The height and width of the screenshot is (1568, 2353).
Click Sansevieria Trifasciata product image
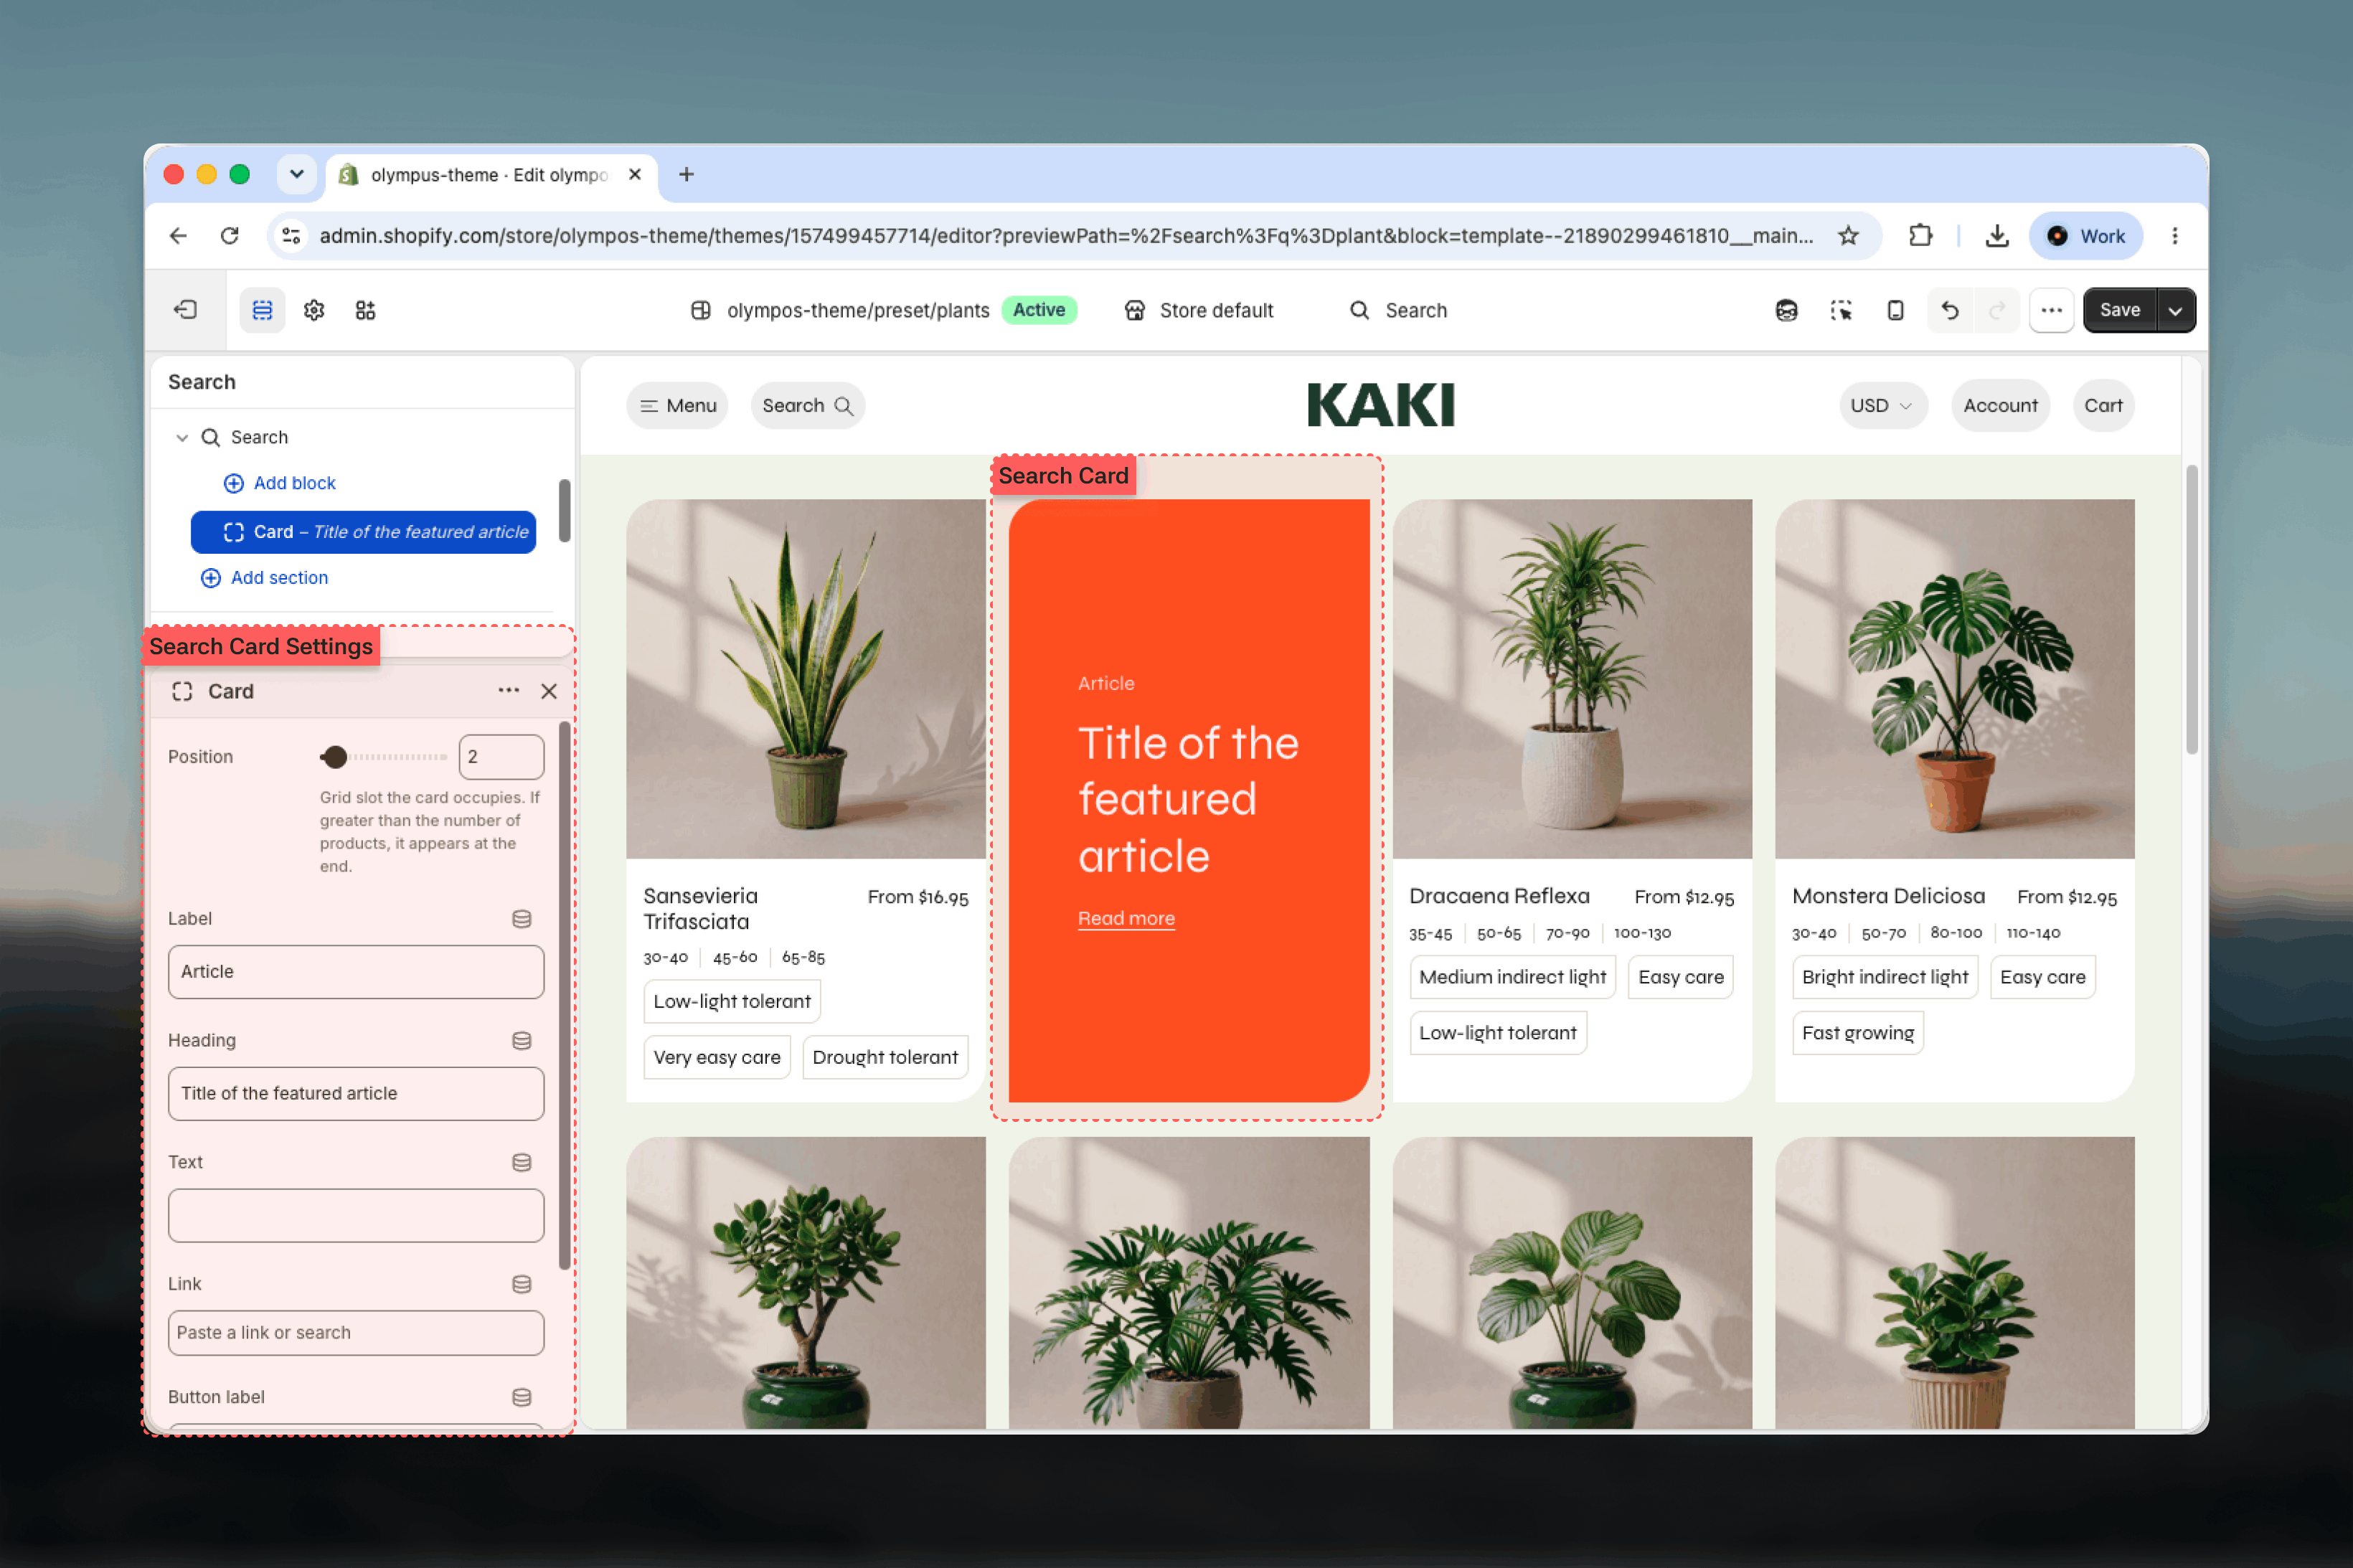click(x=806, y=679)
